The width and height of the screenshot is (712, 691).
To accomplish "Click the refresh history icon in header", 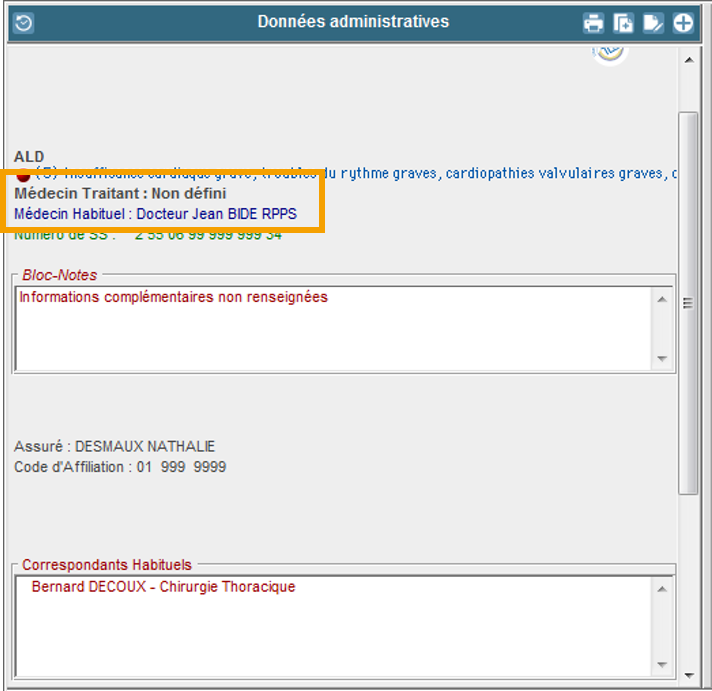I will 22,23.
